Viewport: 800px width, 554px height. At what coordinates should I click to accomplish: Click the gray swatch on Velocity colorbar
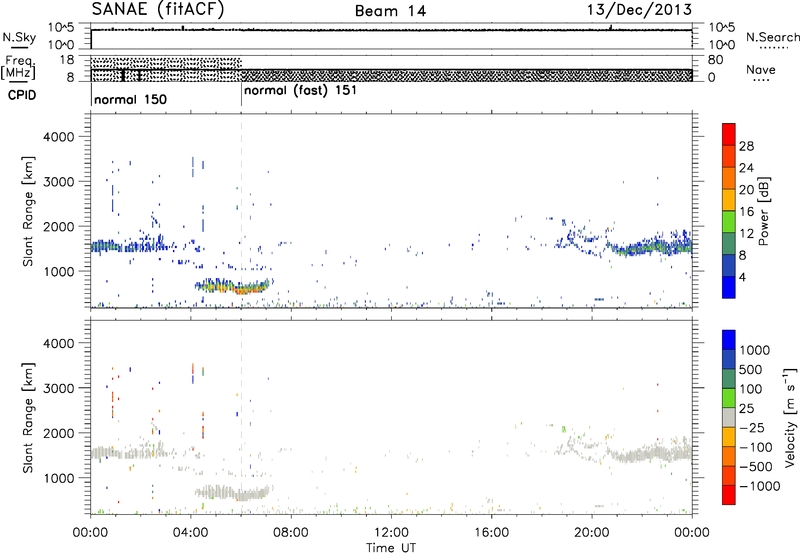tap(729, 417)
